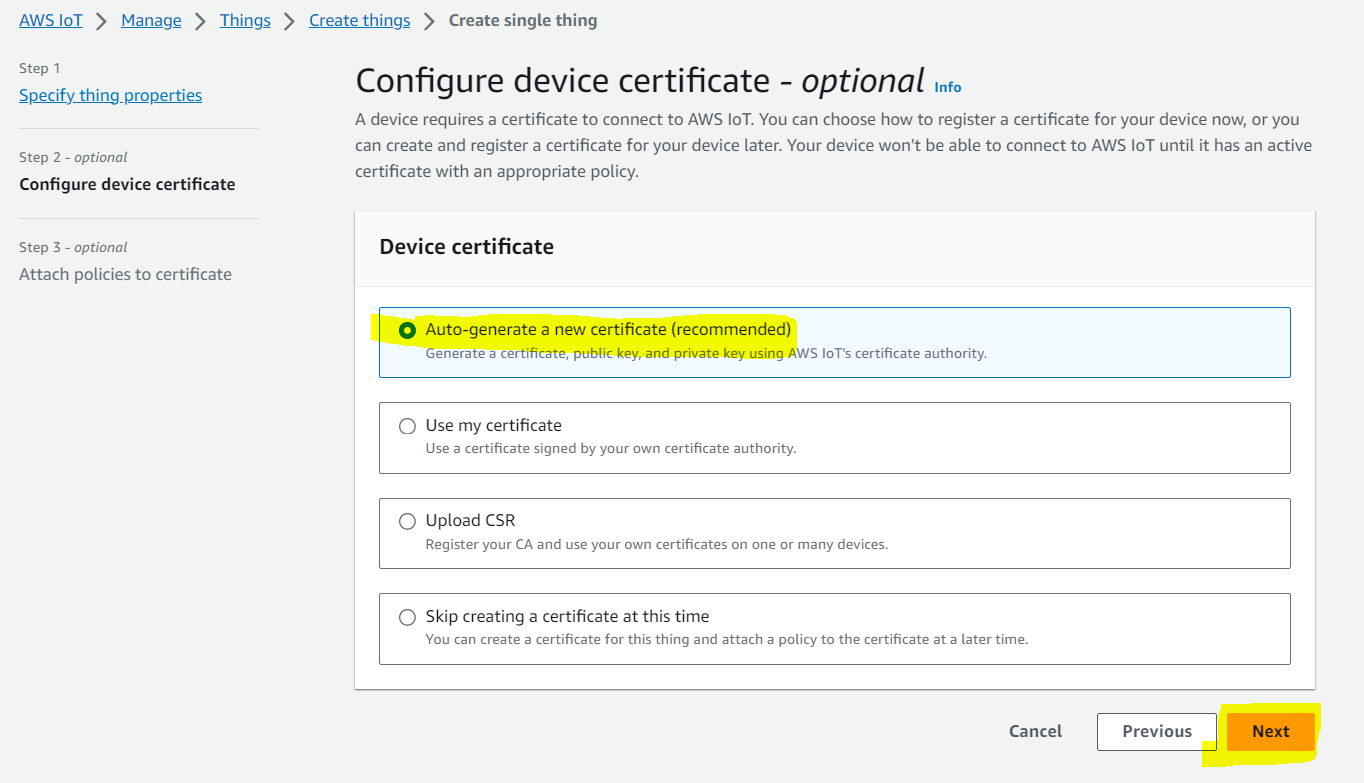The height and width of the screenshot is (783, 1364).
Task: Click 'Configure device certificate' step in sidebar
Action: (127, 184)
